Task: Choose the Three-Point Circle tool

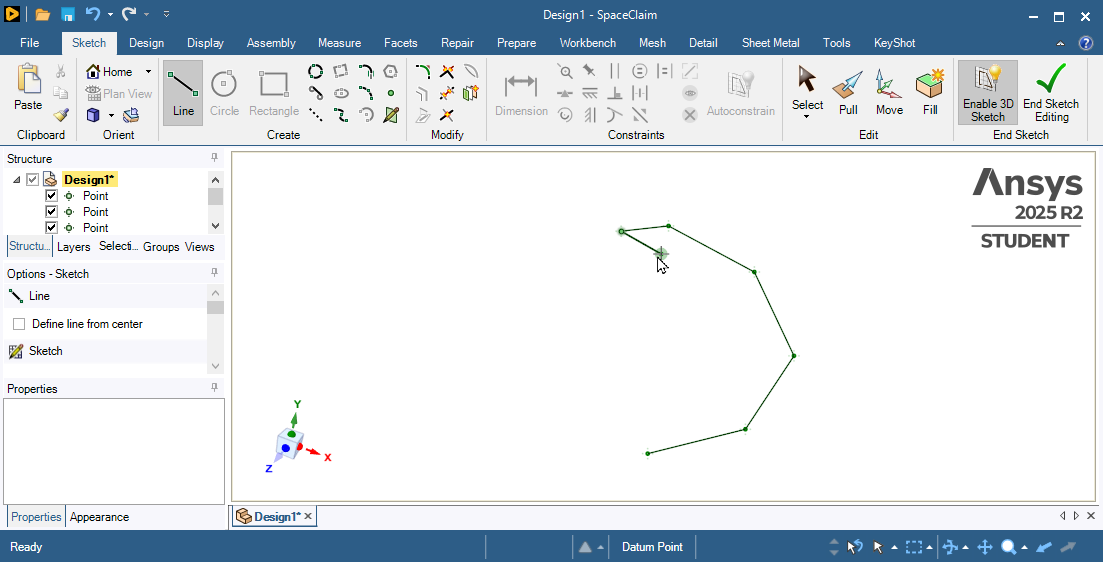Action: tap(316, 71)
